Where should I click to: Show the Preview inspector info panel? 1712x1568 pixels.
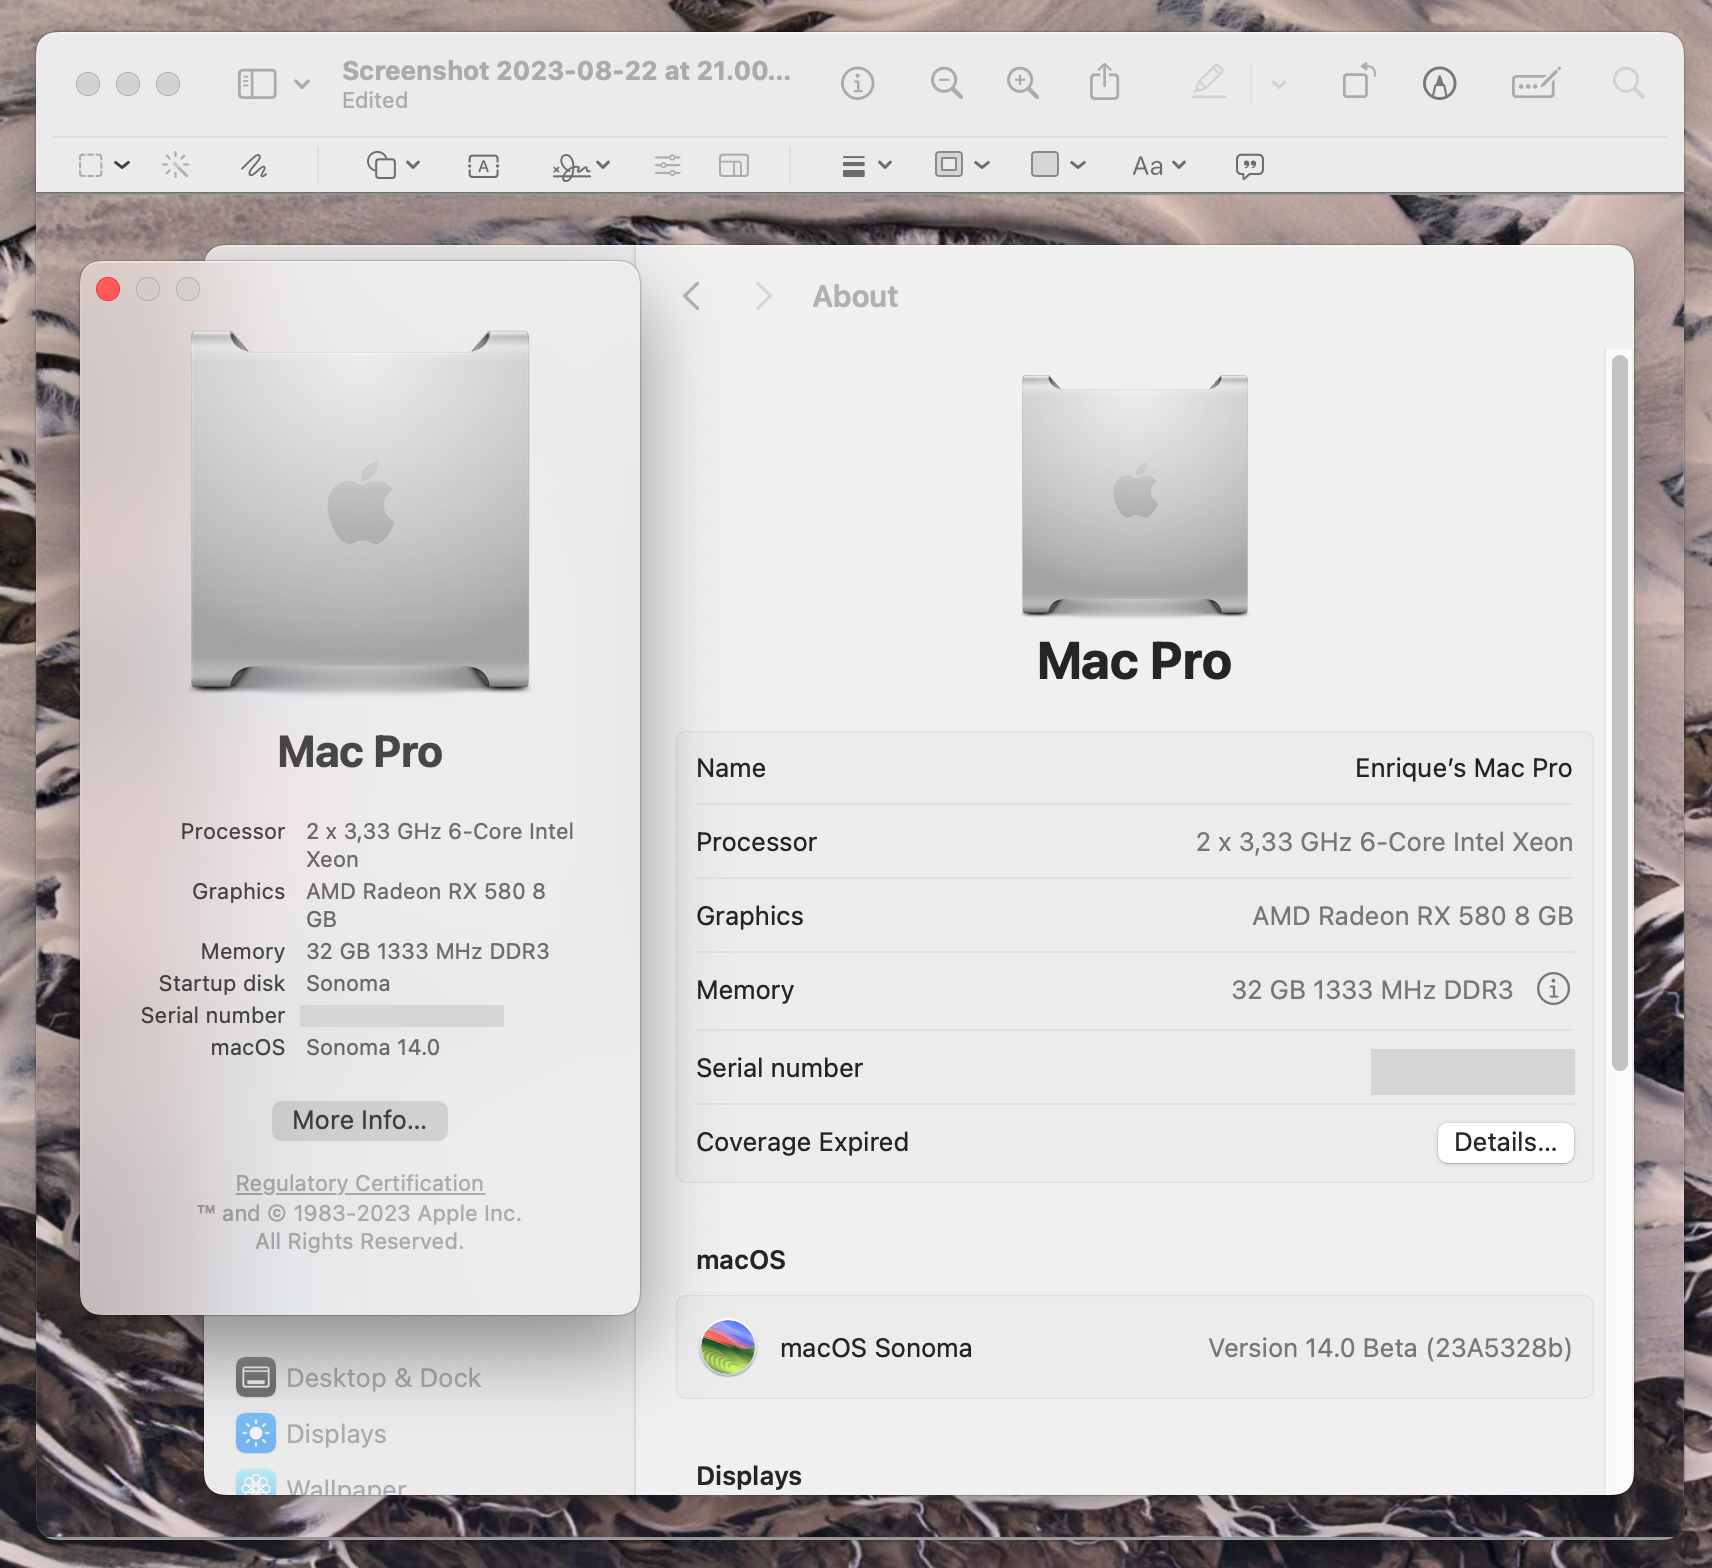pyautogui.click(x=857, y=84)
